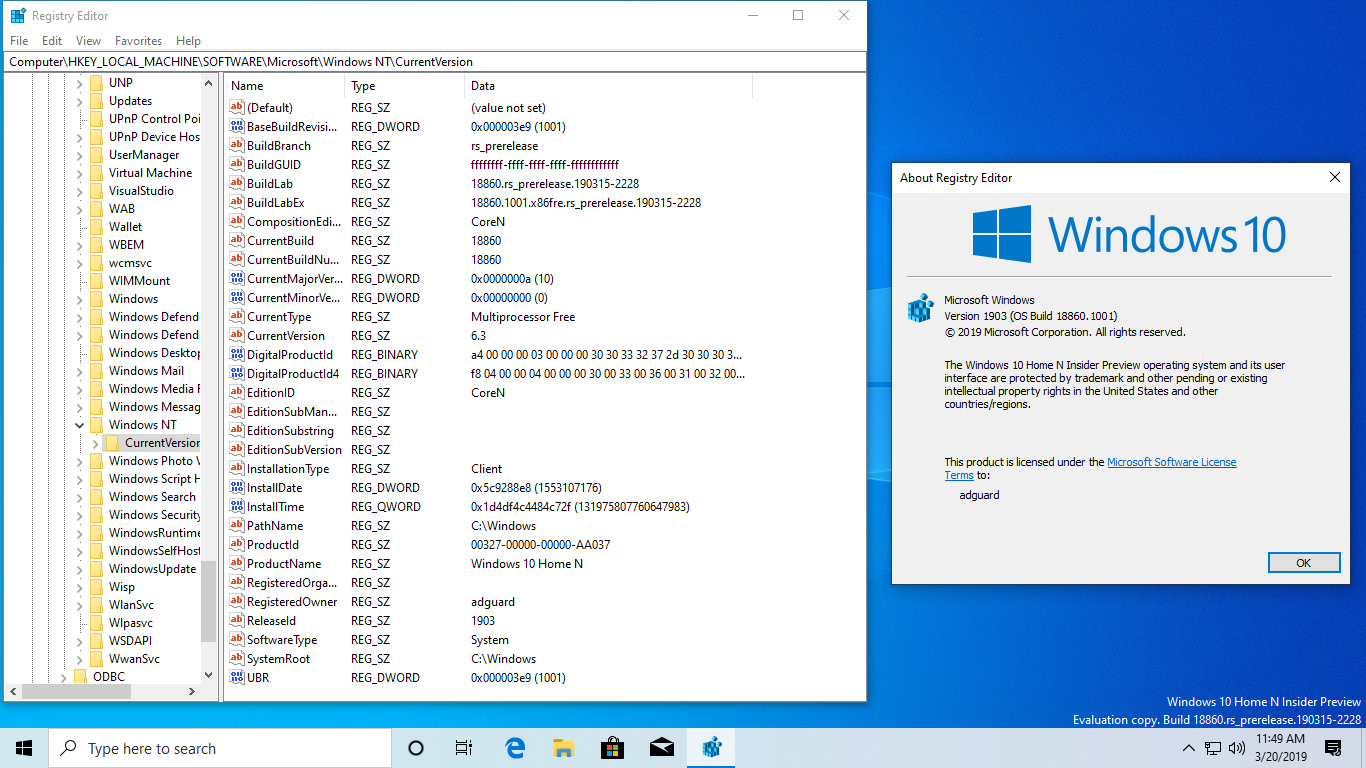
Task: Click tree pane horizontal scroll right arrow
Action: coord(192,691)
